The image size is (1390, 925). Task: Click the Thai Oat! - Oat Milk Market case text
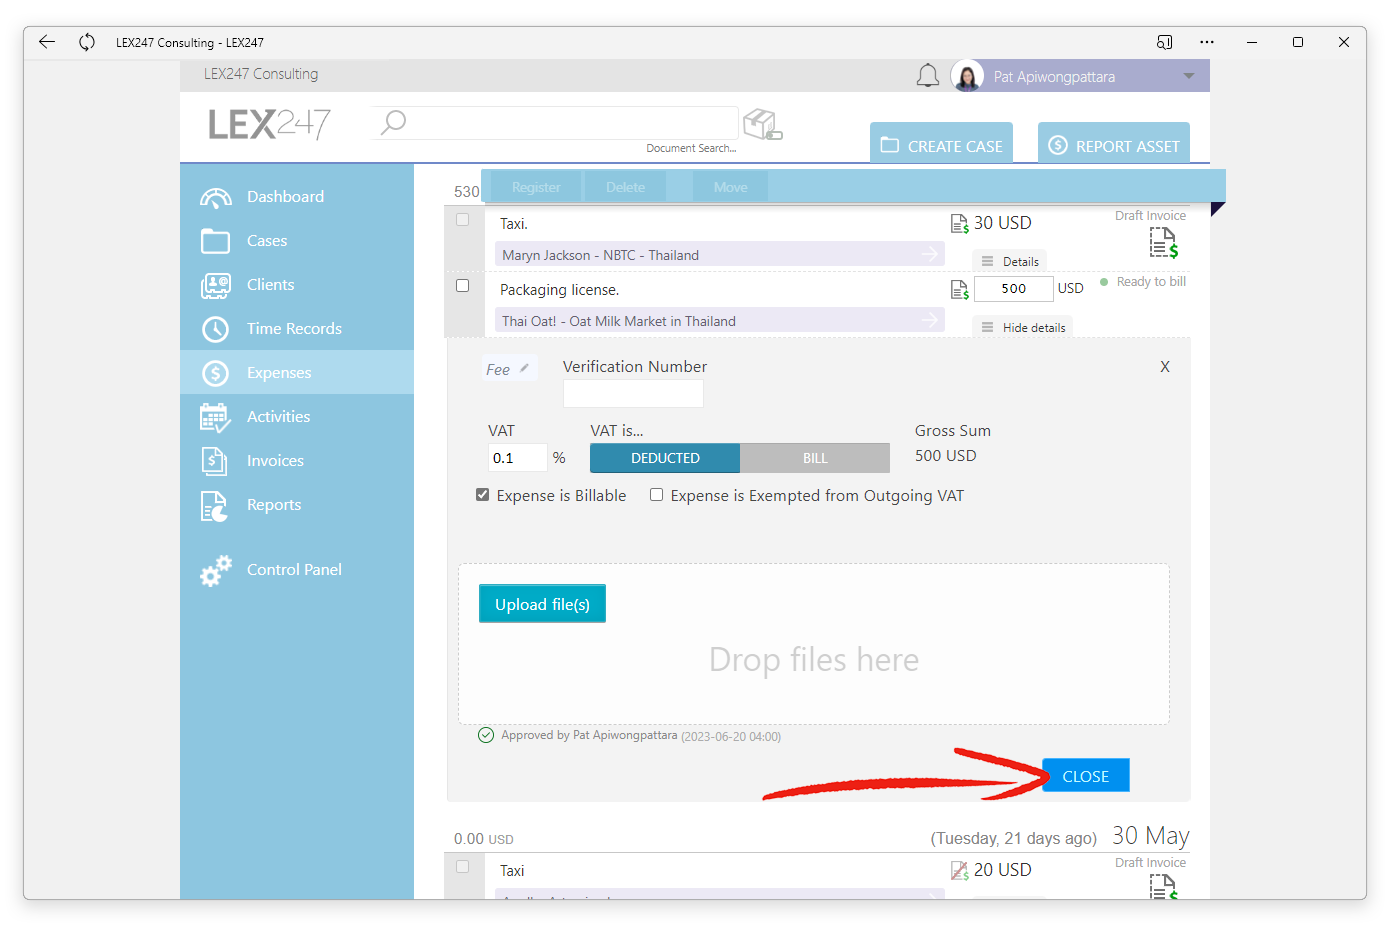click(x=619, y=321)
